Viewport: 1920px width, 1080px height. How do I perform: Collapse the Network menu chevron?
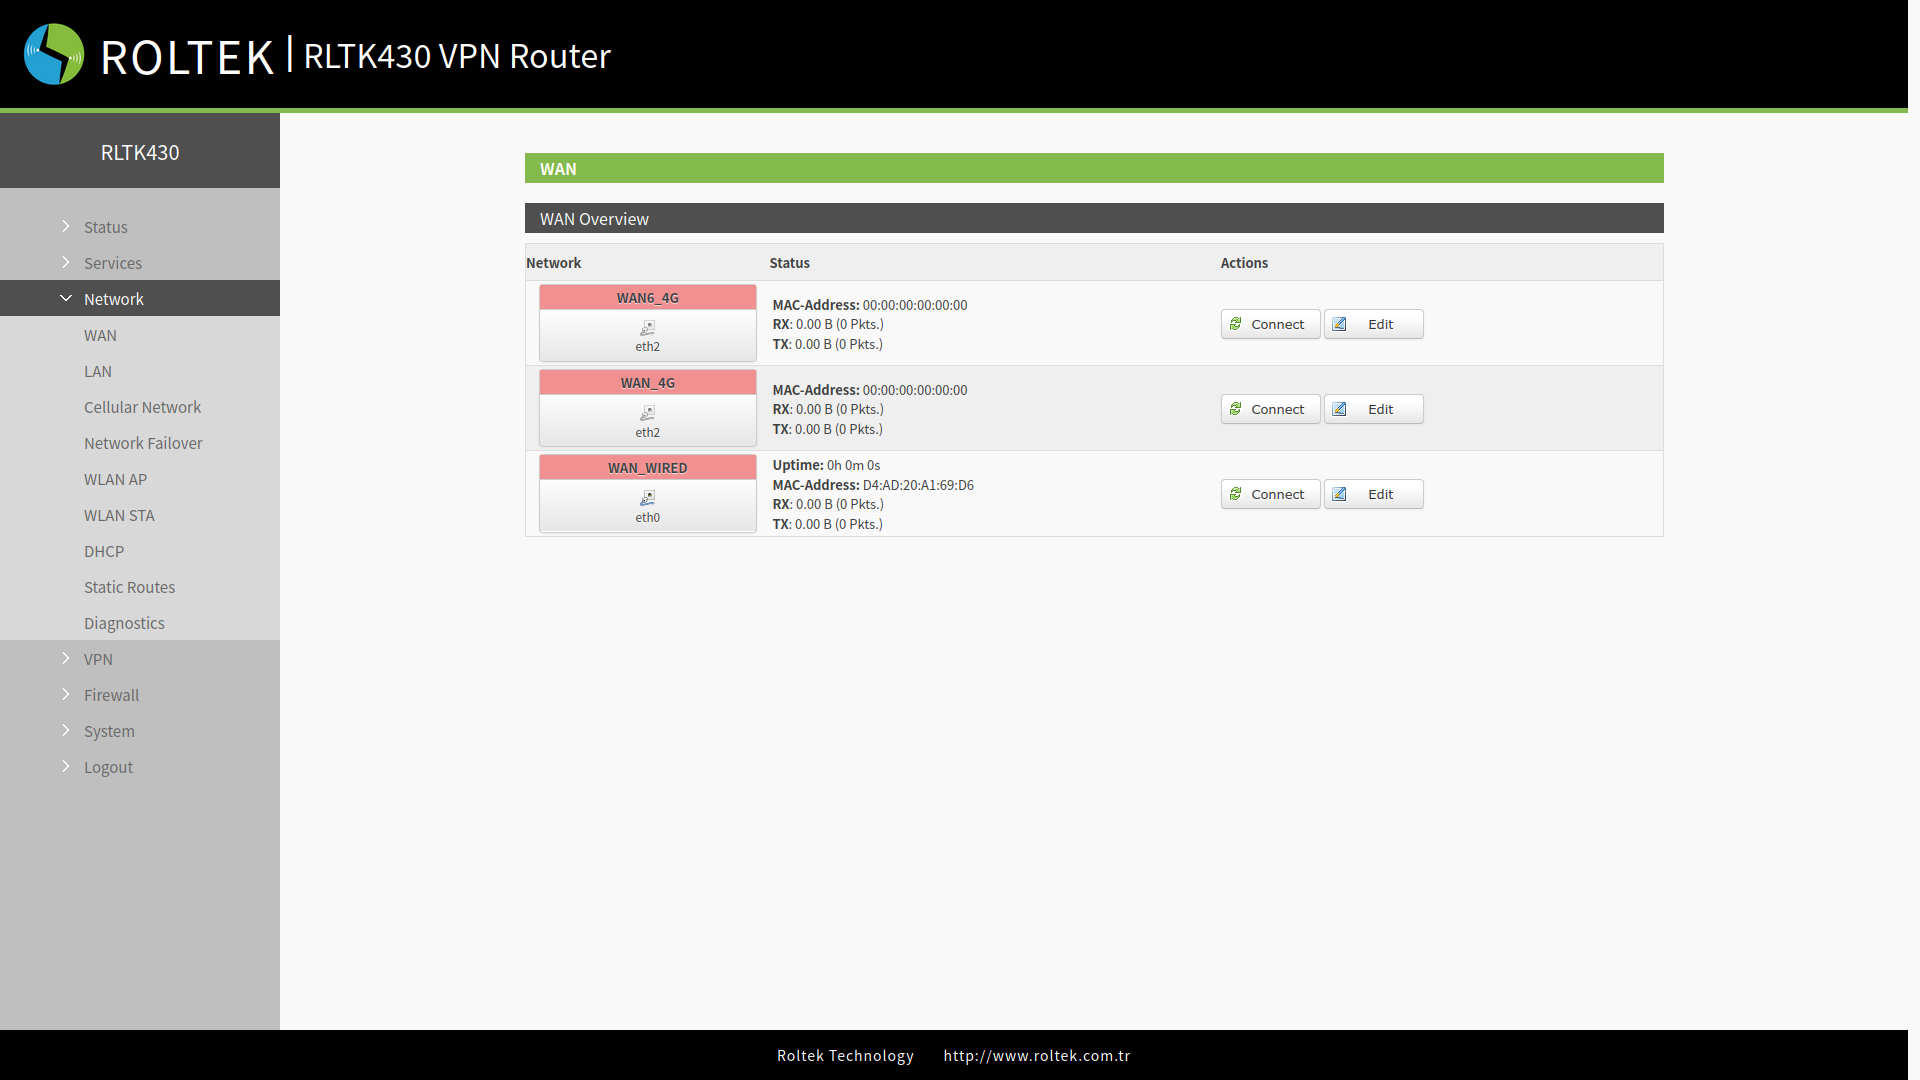point(66,298)
